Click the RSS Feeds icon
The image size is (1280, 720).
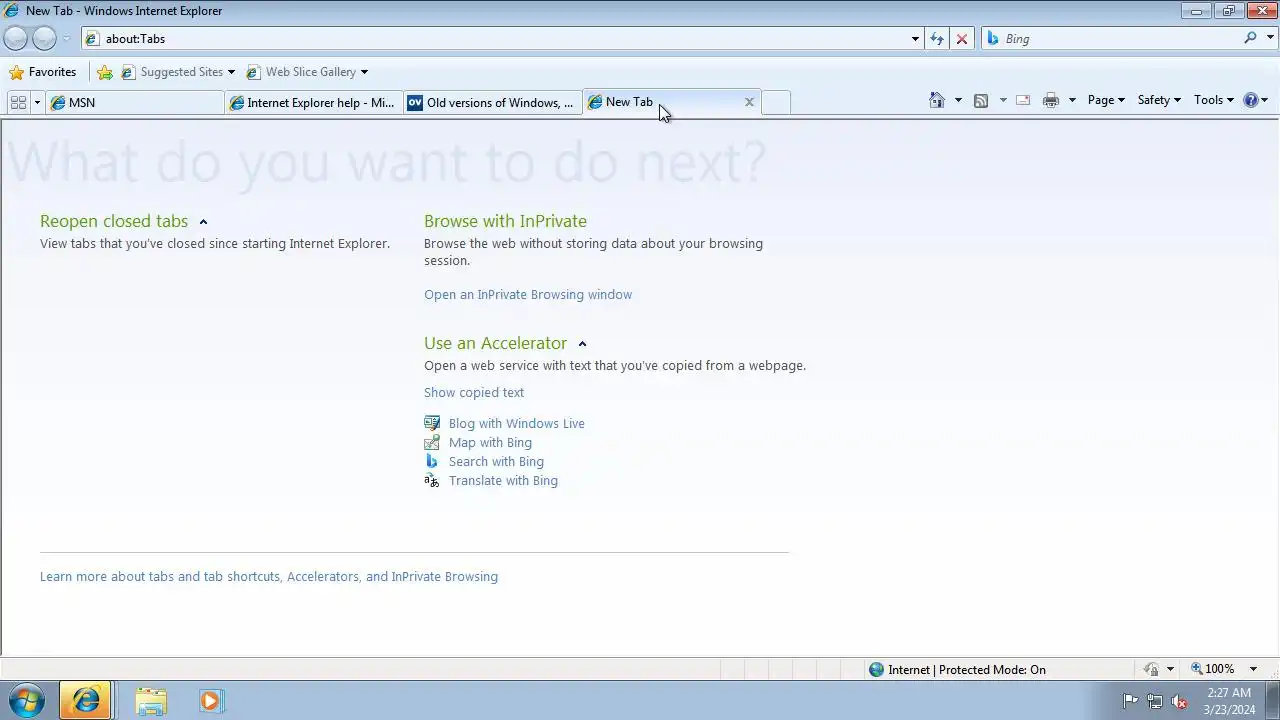(981, 100)
